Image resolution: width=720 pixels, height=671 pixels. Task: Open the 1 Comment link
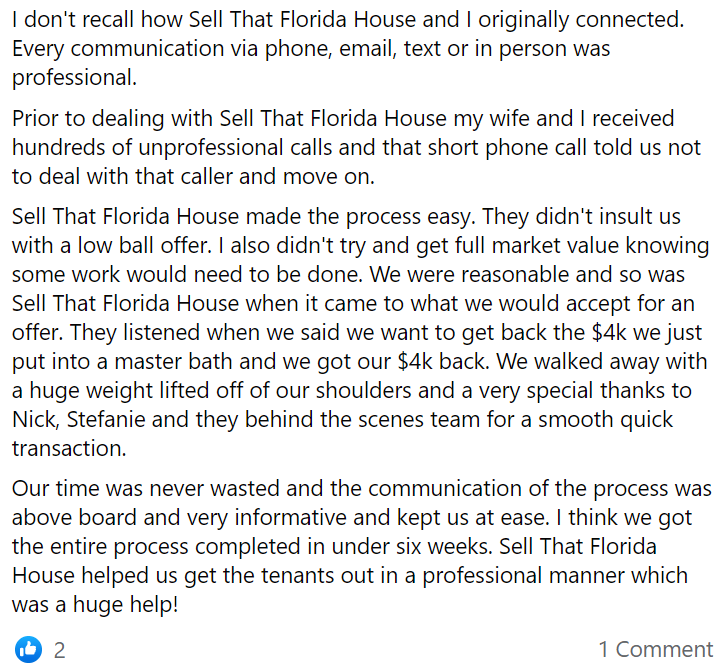(x=656, y=649)
